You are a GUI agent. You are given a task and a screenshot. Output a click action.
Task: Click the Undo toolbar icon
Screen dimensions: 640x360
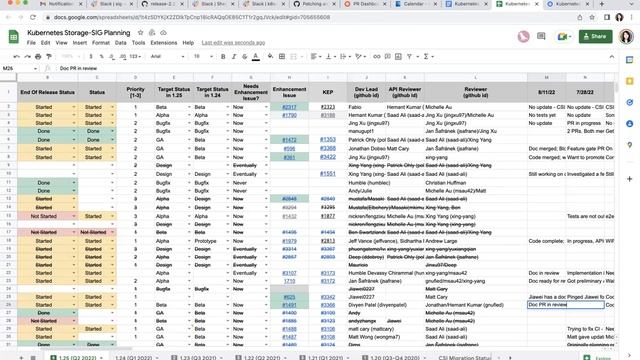pos(16,56)
